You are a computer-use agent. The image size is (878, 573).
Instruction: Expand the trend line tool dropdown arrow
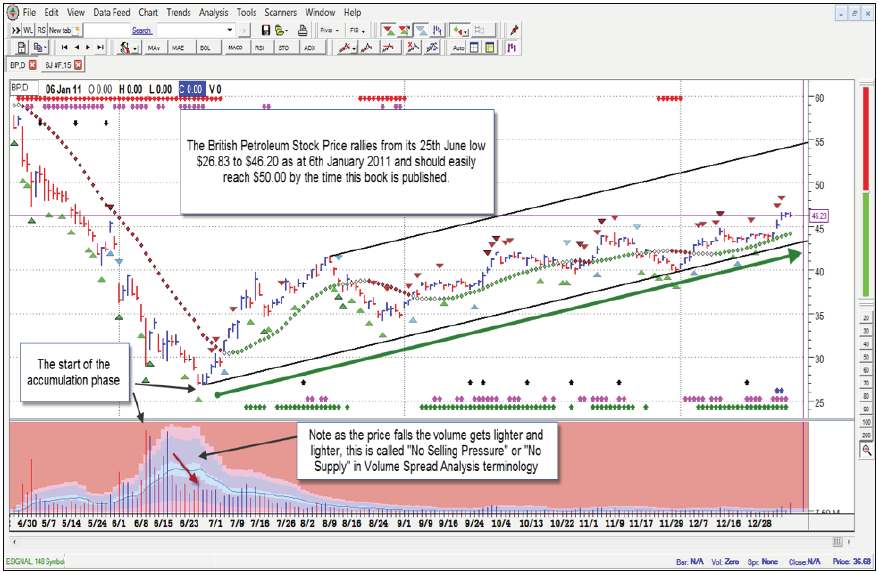[355, 49]
